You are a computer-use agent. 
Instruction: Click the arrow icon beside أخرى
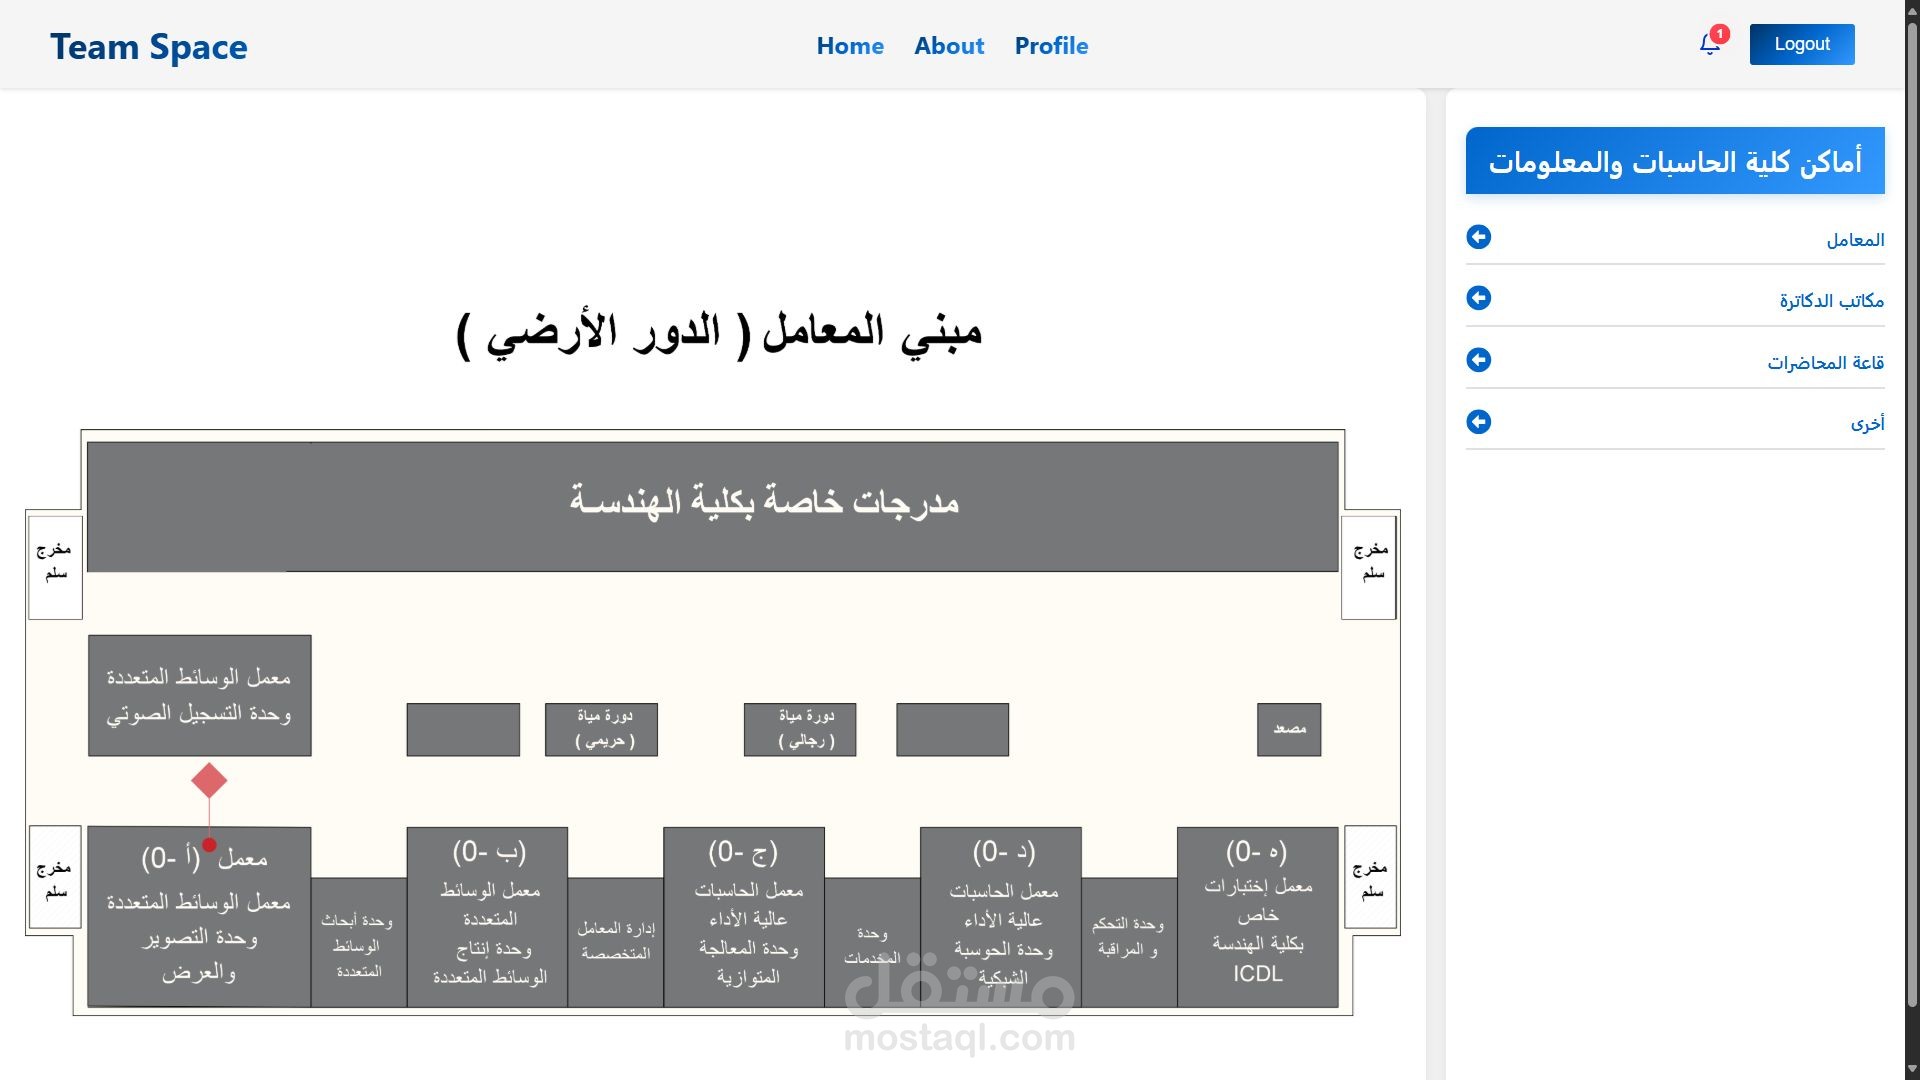1478,422
